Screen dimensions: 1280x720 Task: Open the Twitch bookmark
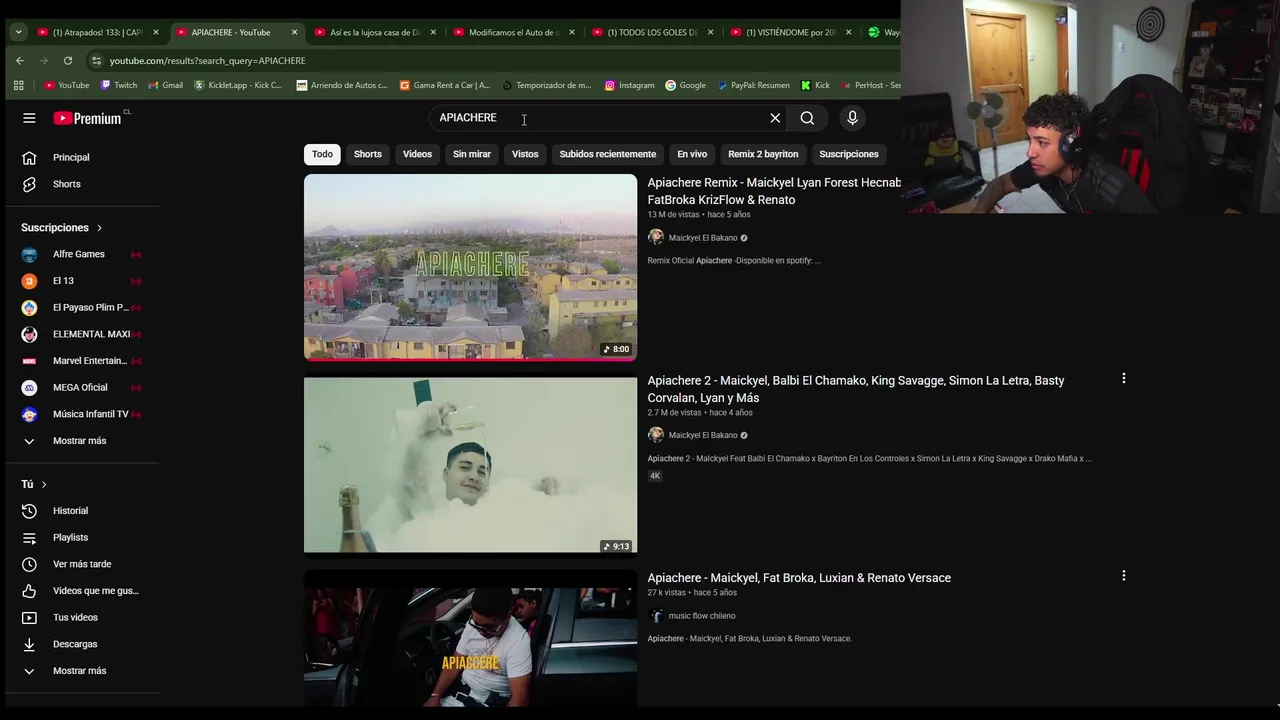(119, 85)
